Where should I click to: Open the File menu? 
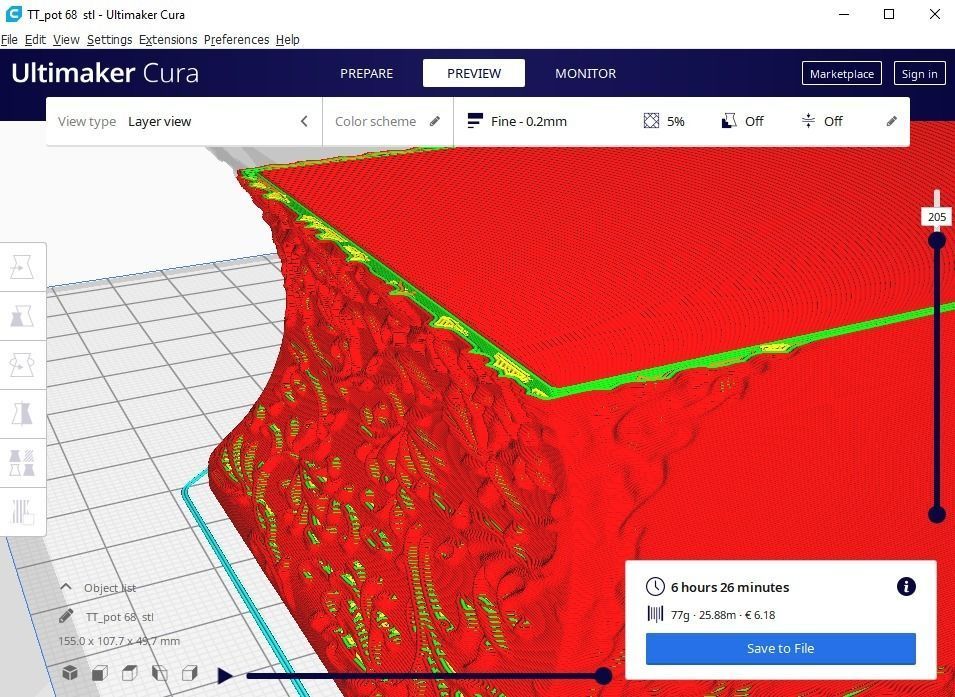[9, 40]
